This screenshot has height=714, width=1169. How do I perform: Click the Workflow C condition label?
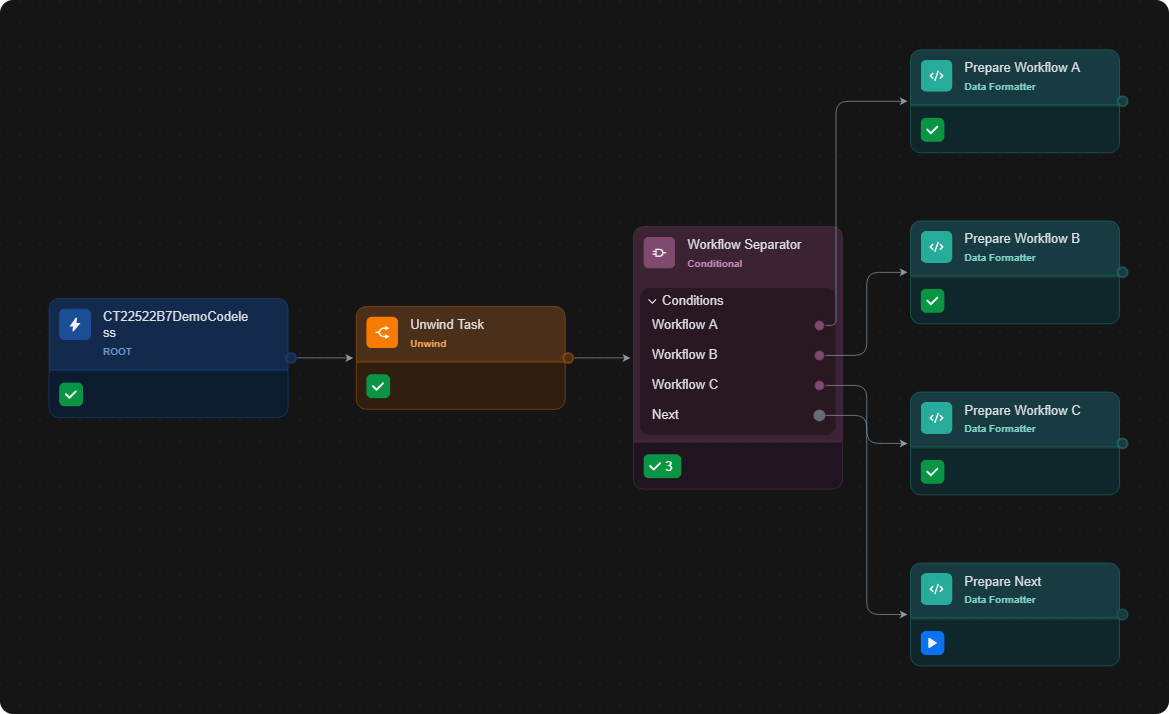click(x=684, y=385)
